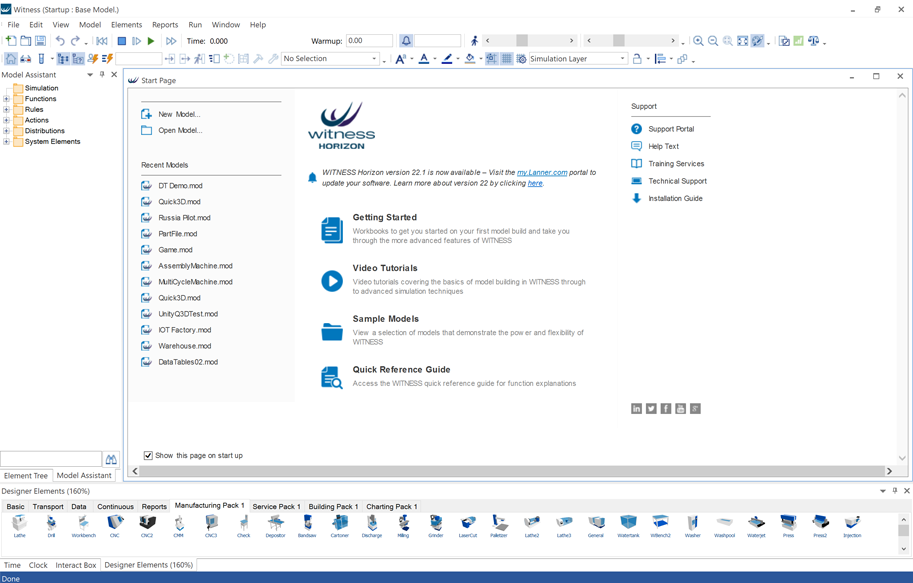The width and height of the screenshot is (913, 583).
Task: Switch to the Service Pack 1 tab
Action: tap(276, 507)
